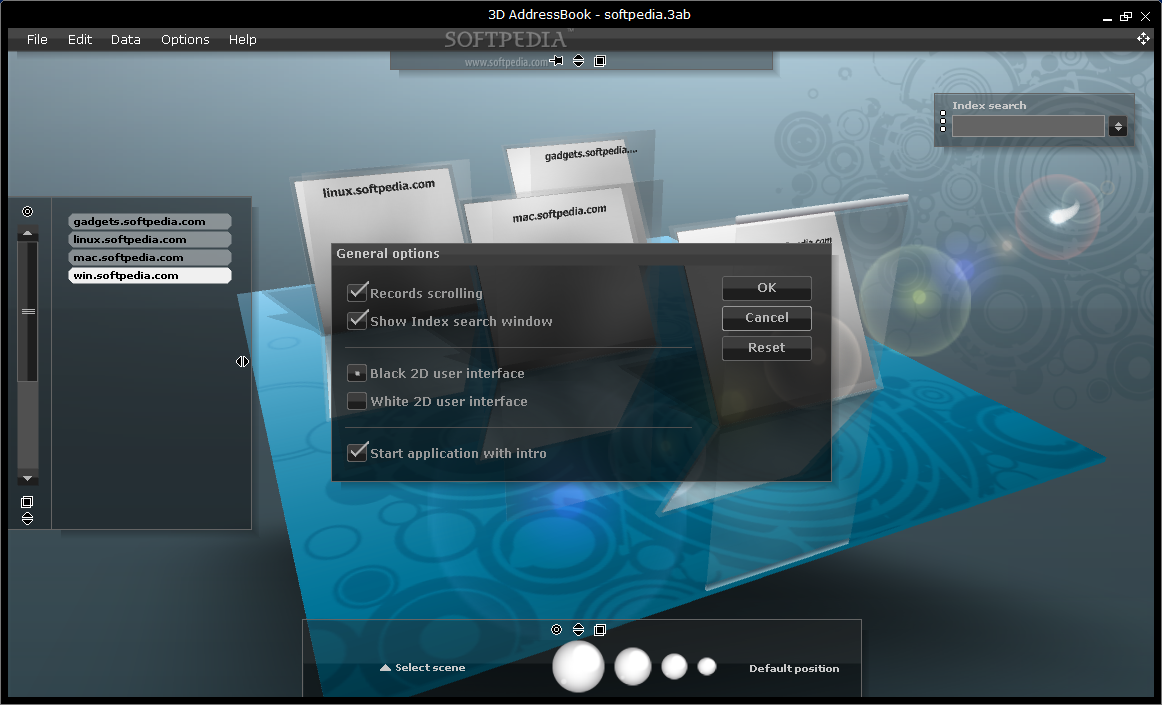Screen dimensions: 1162x705
Task: Open the Edit menu
Action: pos(80,39)
